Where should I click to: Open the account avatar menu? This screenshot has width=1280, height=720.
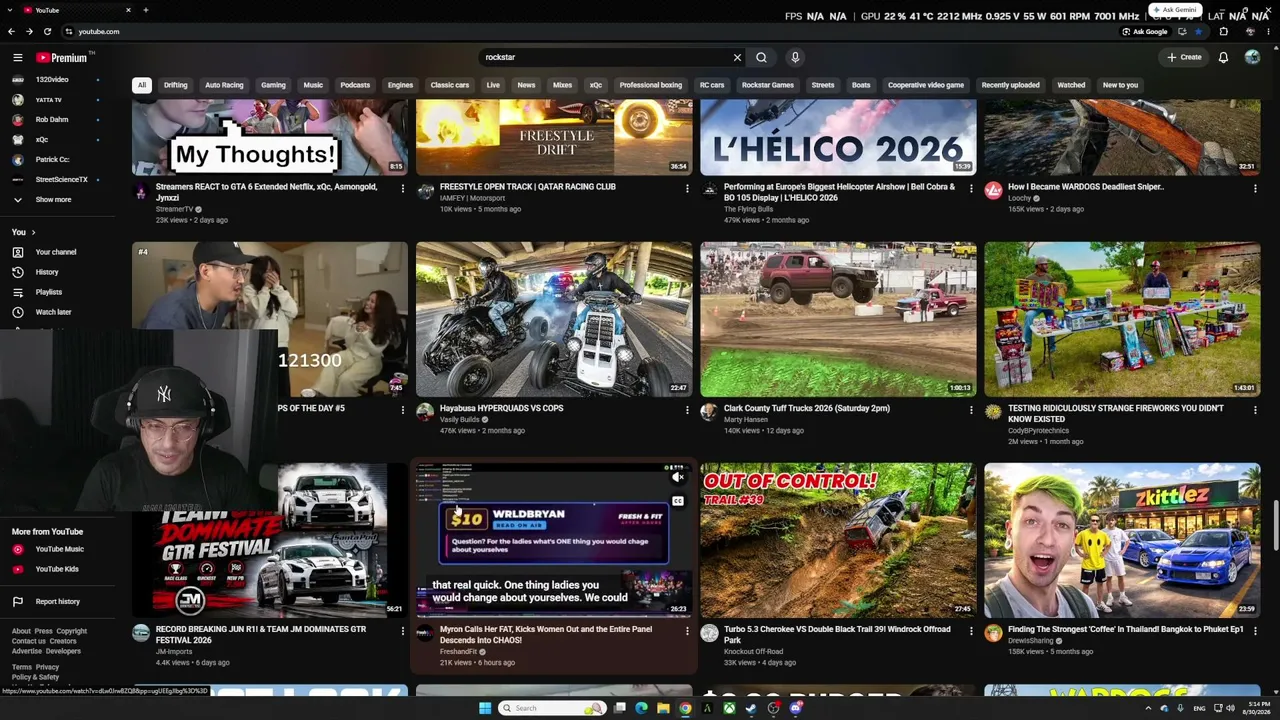coord(1252,58)
